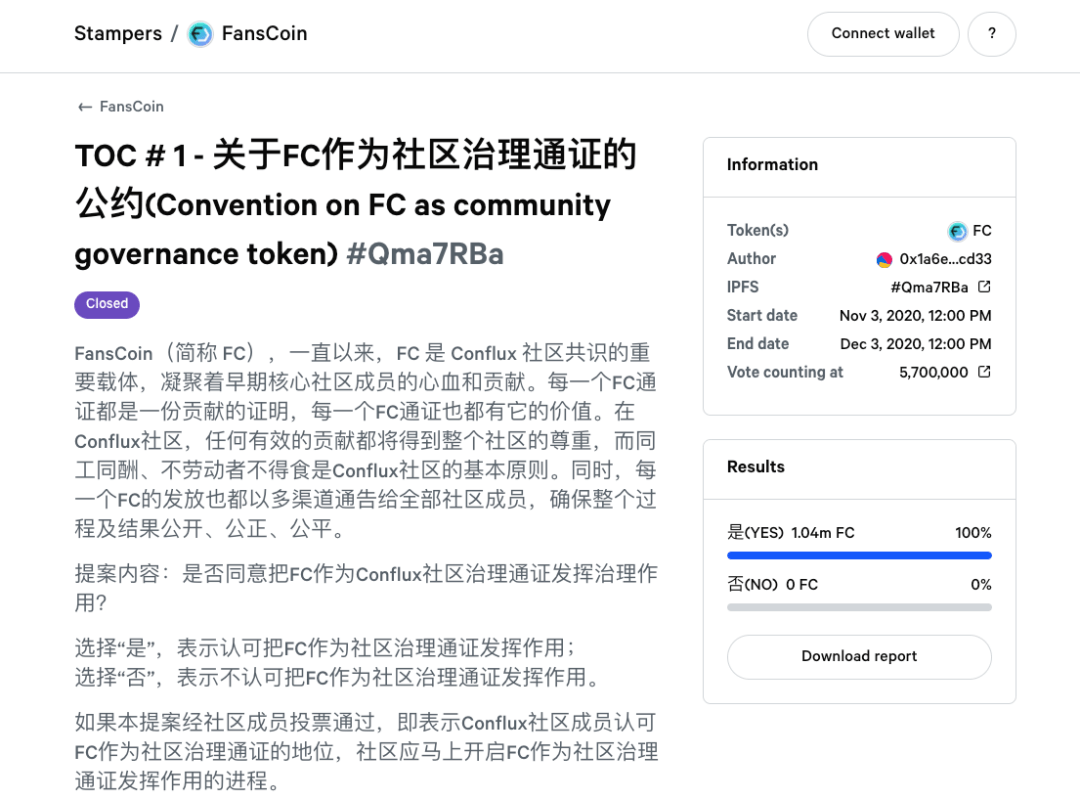Click the FC token icon in Information
Screen dimensions: 1080x799
pyautogui.click(x=957, y=231)
